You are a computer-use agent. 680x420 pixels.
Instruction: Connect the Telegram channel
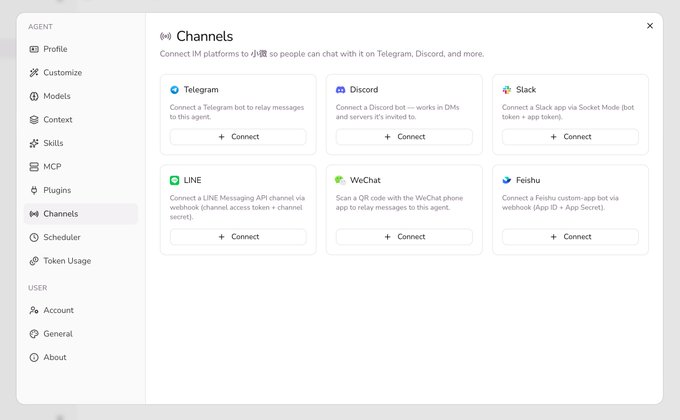(238, 137)
